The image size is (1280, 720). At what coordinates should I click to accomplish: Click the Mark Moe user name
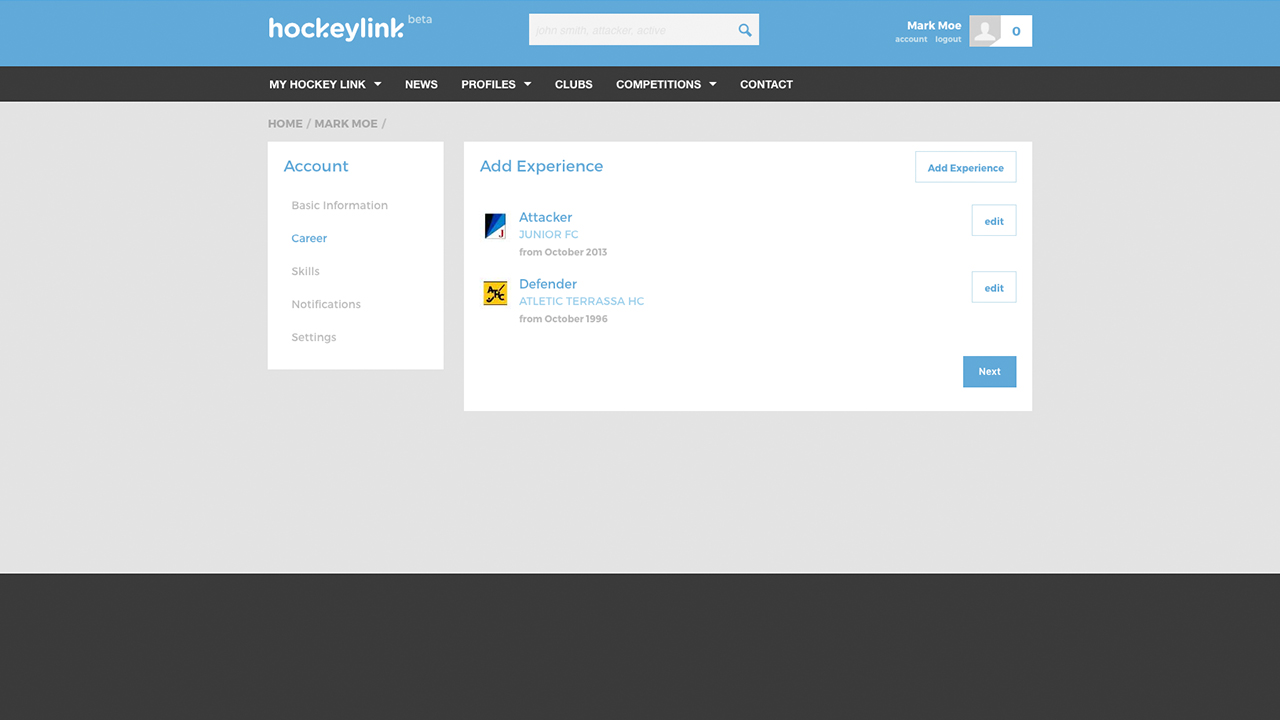[x=934, y=26]
